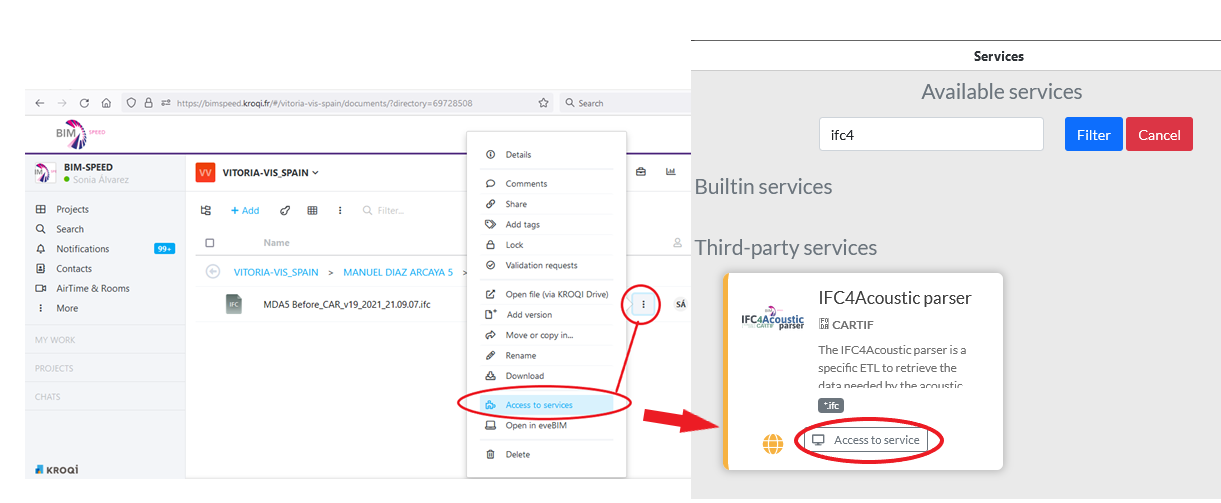Open the toolbar vertical dots menu
The width and height of the screenshot is (1221, 503).
pos(340,211)
